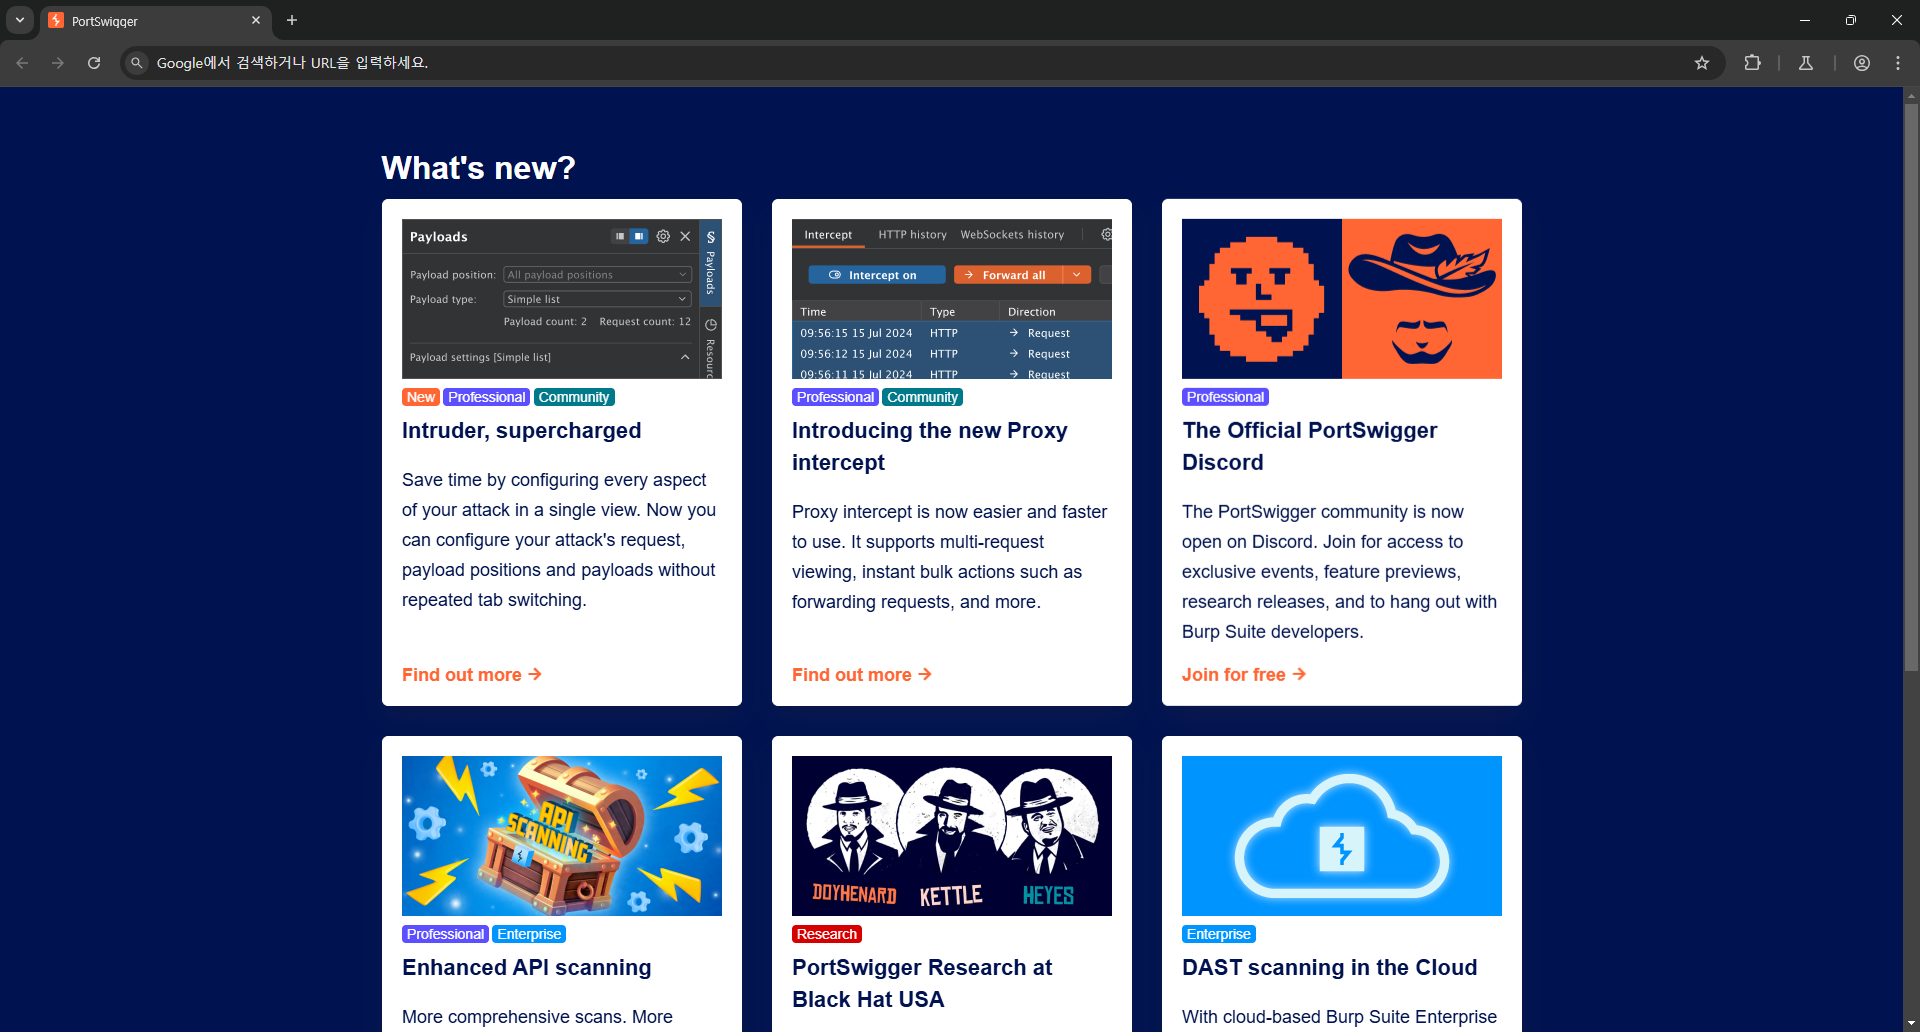The height and width of the screenshot is (1032, 1920).
Task: Click the orange New tag on Intruder card
Action: coord(421,397)
